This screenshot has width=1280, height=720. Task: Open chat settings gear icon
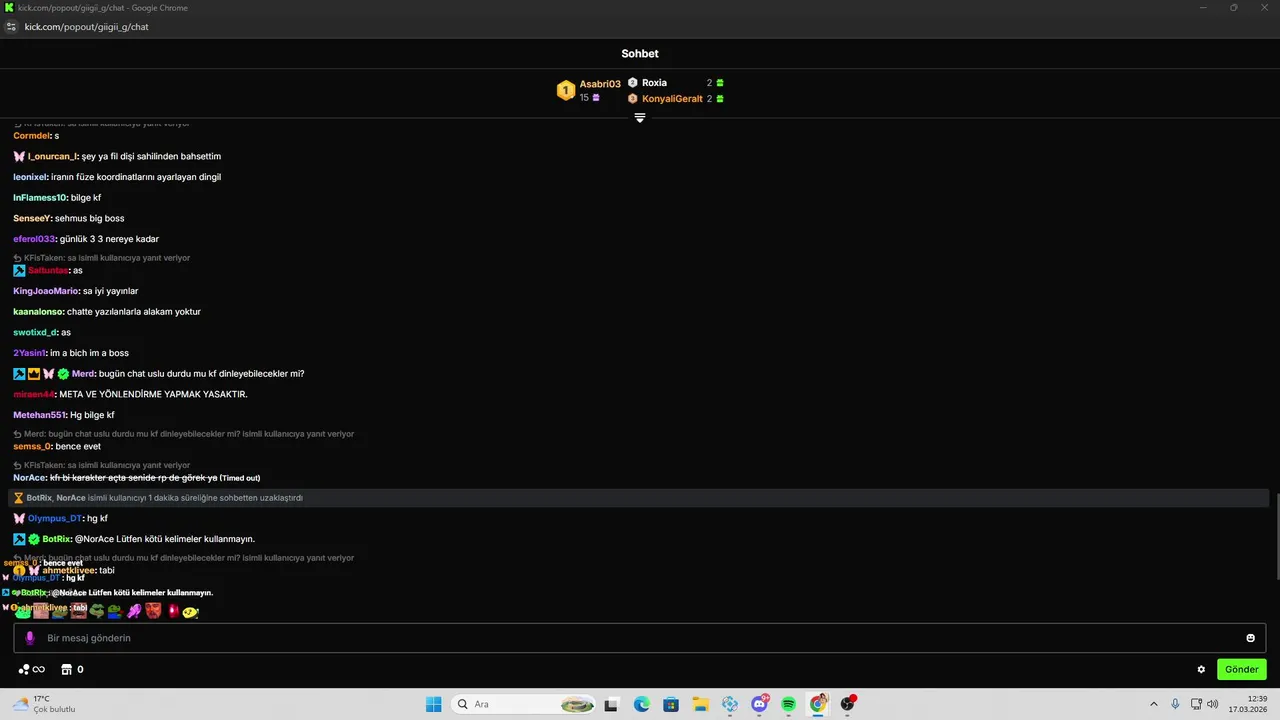[x=1201, y=669]
